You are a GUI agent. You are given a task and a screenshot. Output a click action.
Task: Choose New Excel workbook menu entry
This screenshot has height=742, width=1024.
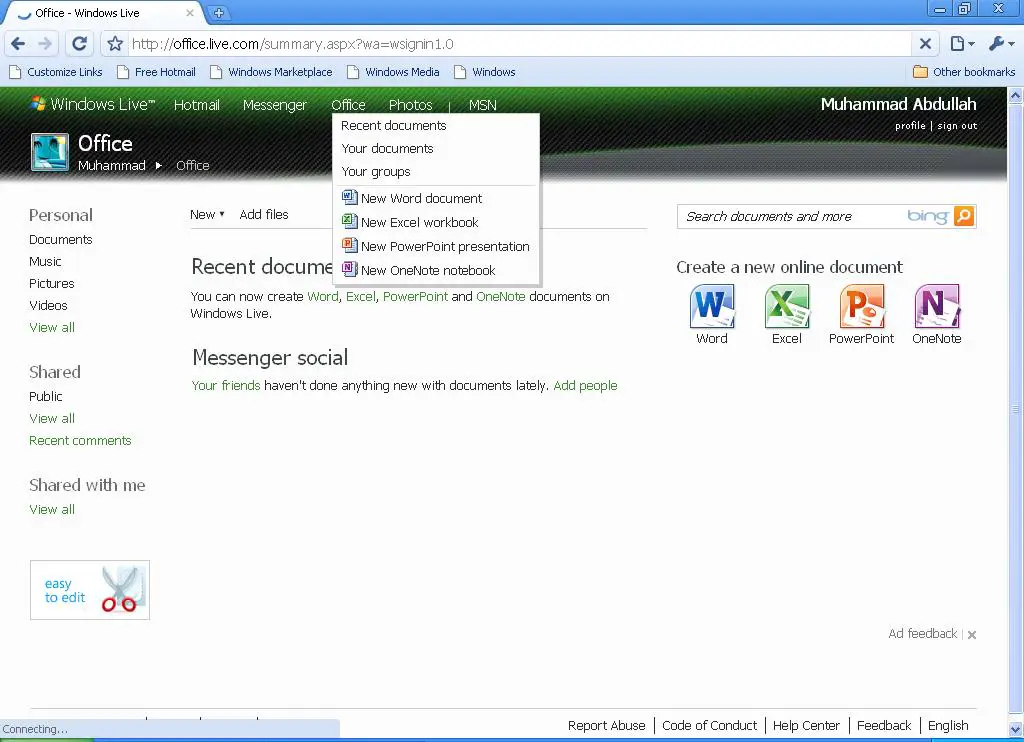click(419, 222)
